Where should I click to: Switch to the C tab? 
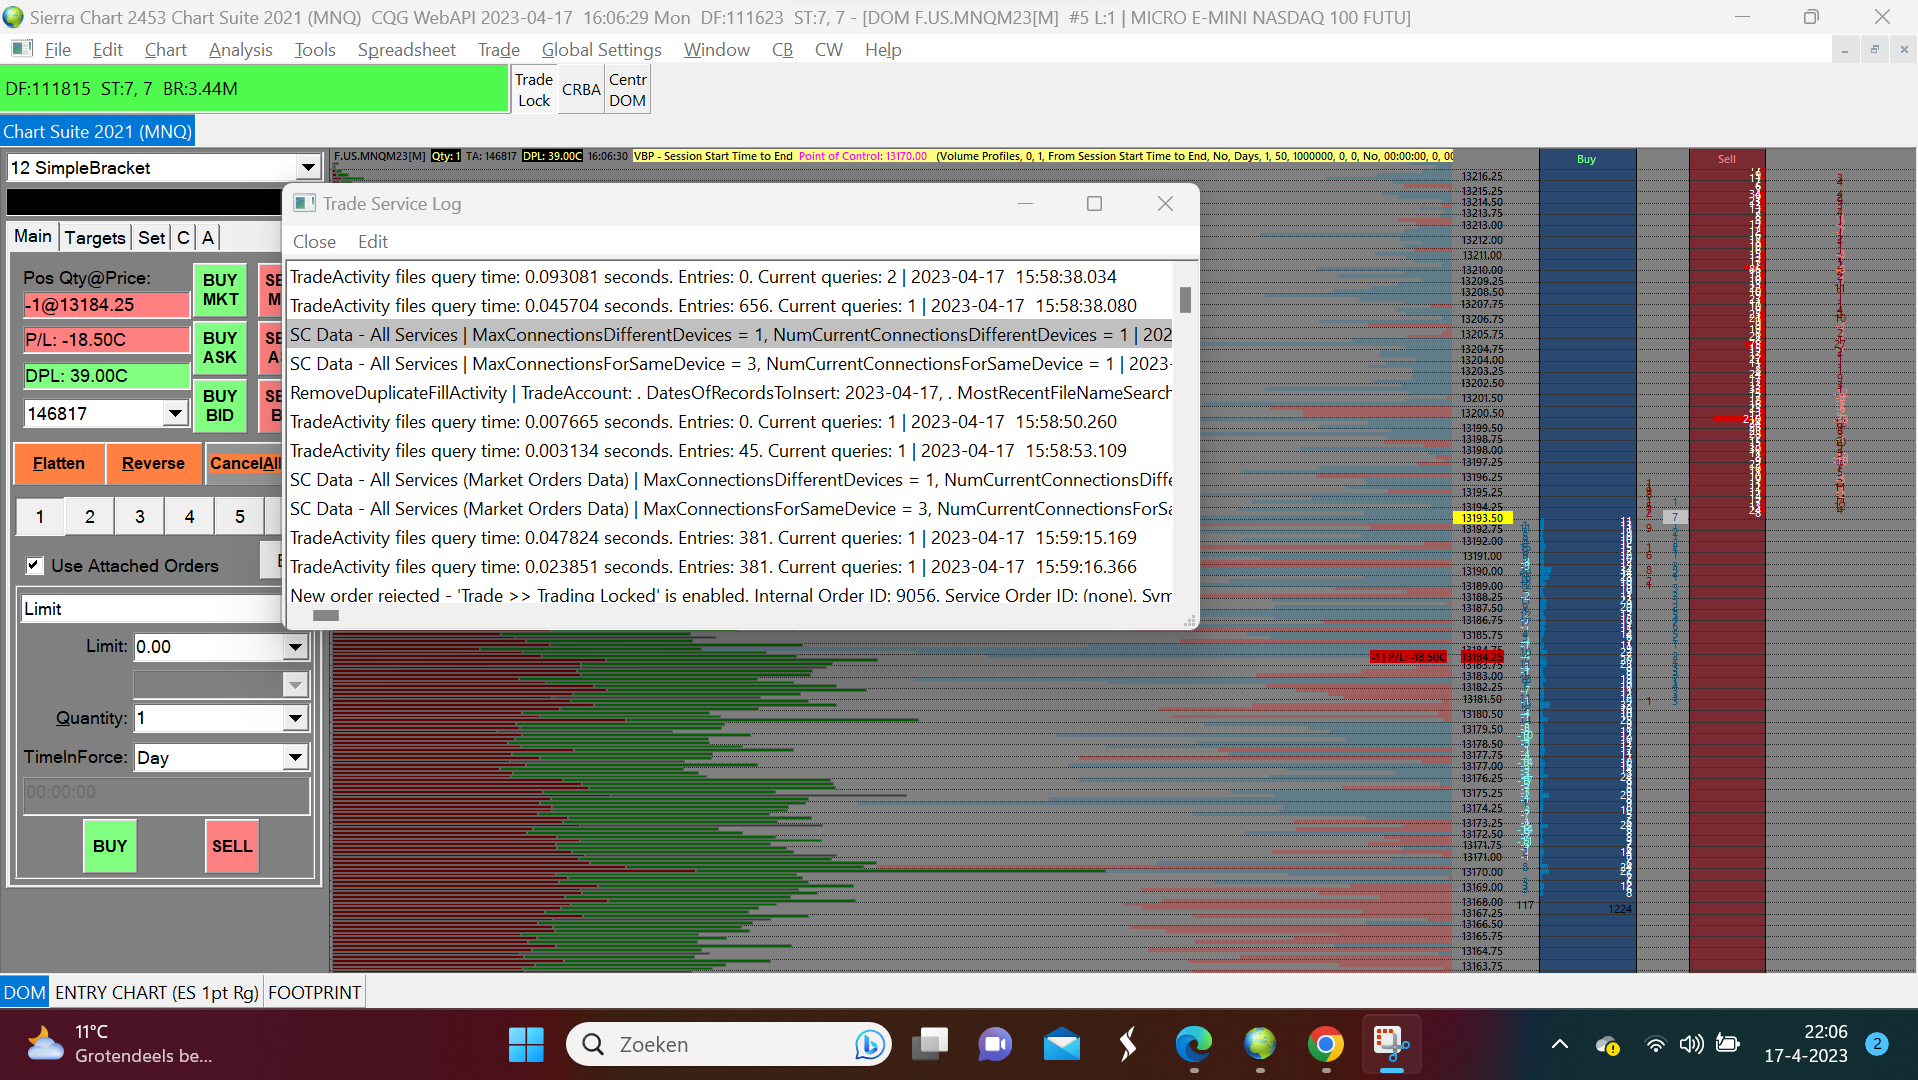(183, 238)
